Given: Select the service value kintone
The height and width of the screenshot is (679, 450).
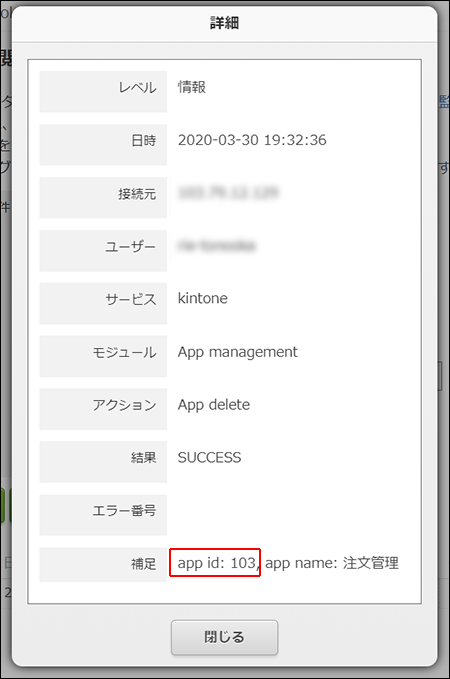Looking at the screenshot, I should point(202,298).
